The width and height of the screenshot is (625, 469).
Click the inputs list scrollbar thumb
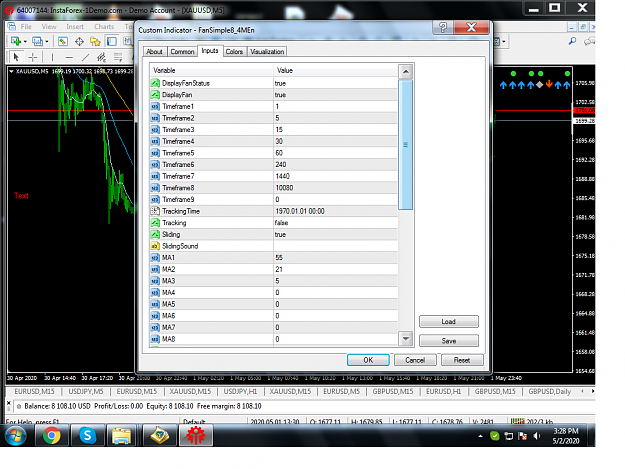tap(406, 145)
